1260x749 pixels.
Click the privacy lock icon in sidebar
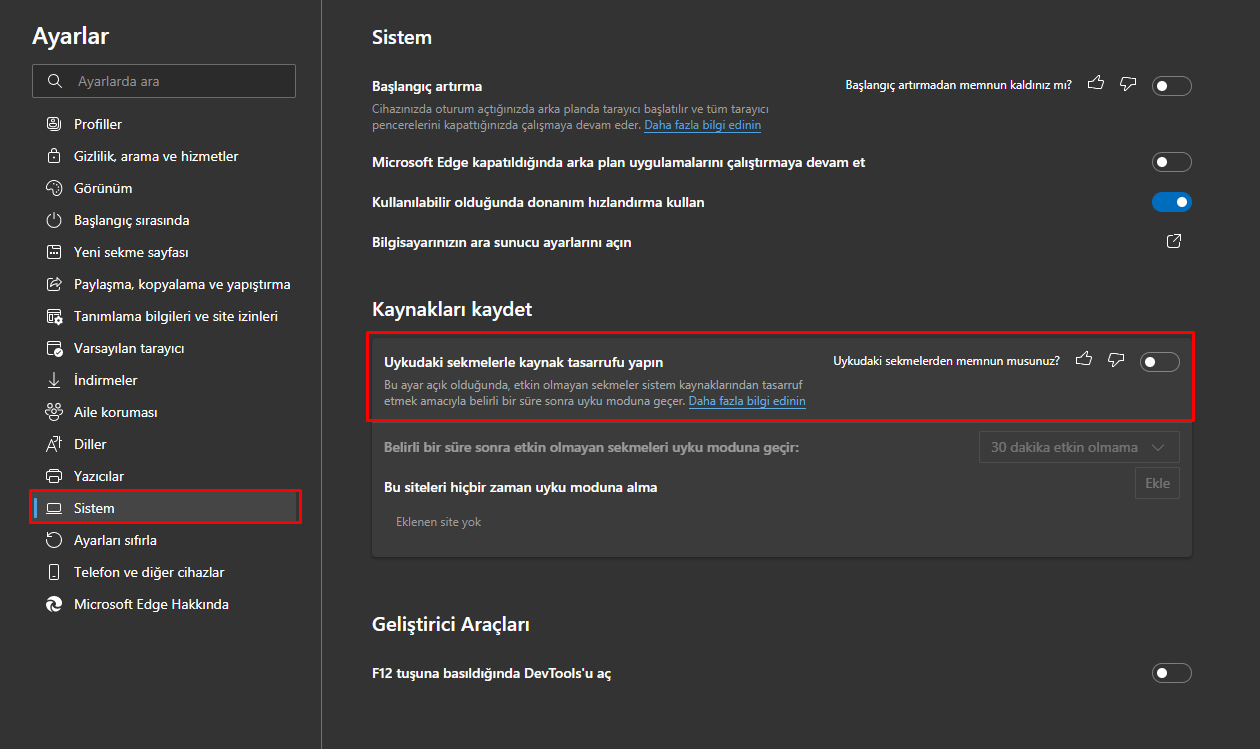point(54,156)
